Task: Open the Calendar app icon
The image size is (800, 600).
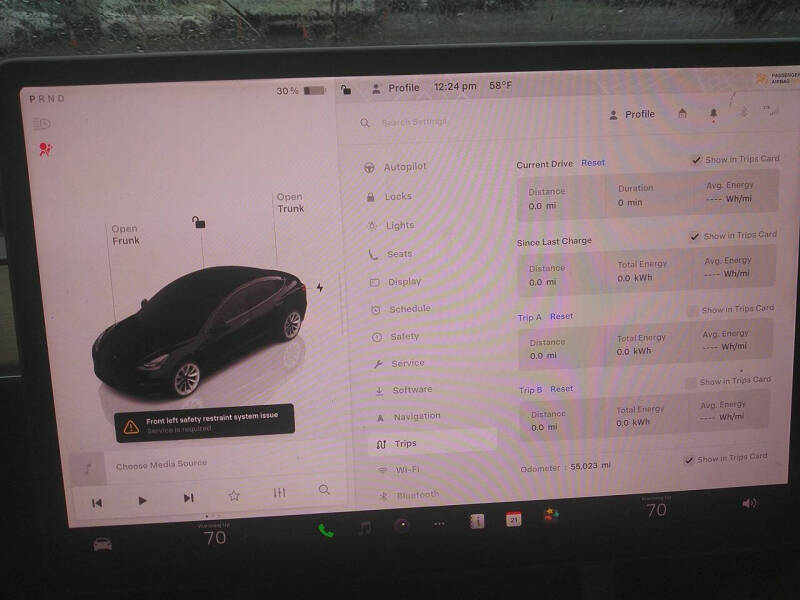Action: [513, 519]
